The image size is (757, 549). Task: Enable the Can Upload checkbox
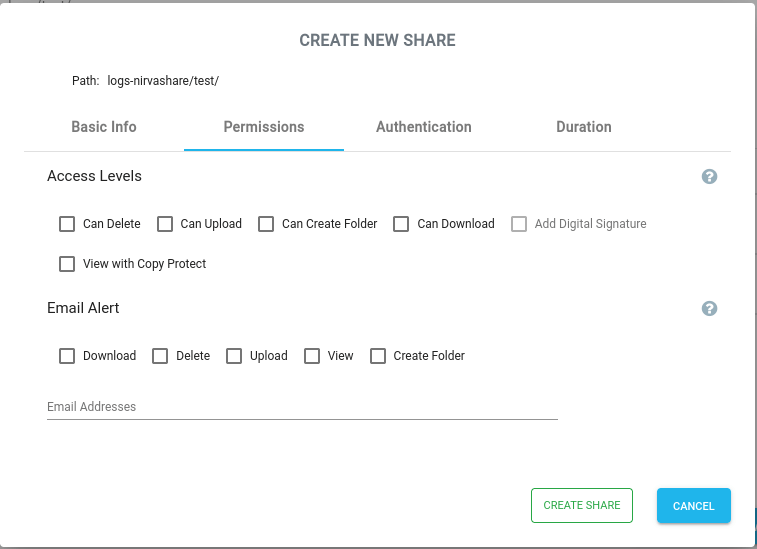[x=165, y=224]
